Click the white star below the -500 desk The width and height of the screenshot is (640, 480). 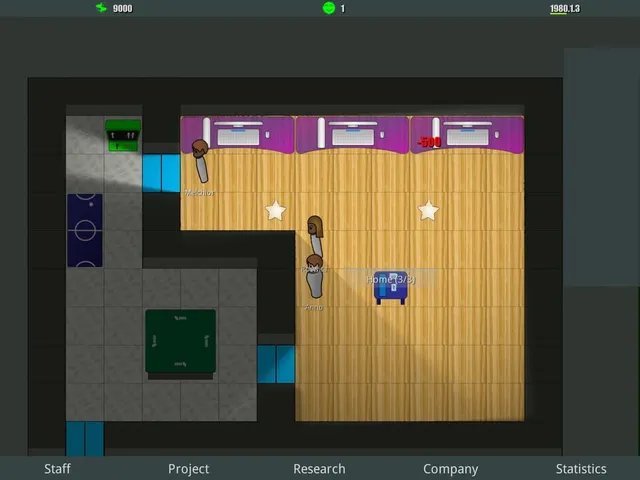428,211
